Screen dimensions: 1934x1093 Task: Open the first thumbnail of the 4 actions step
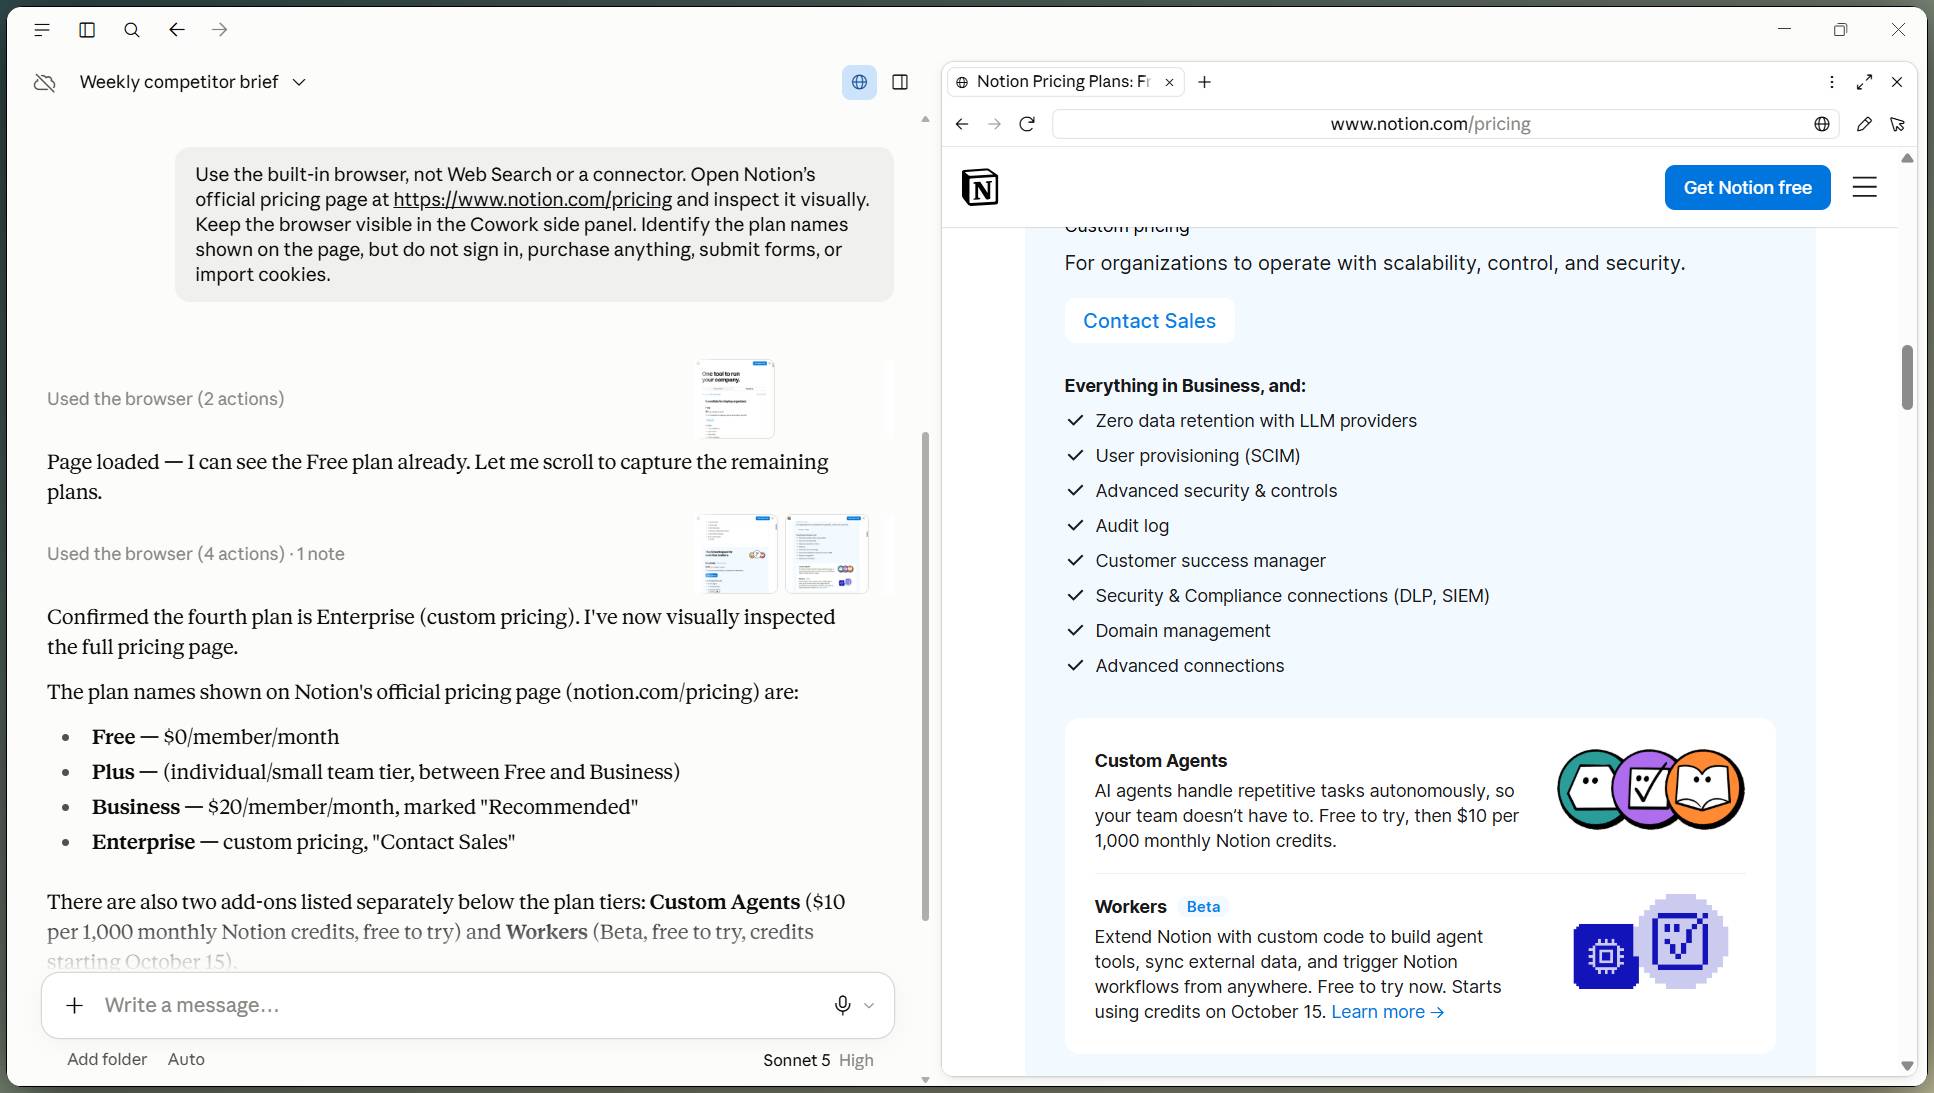point(737,554)
